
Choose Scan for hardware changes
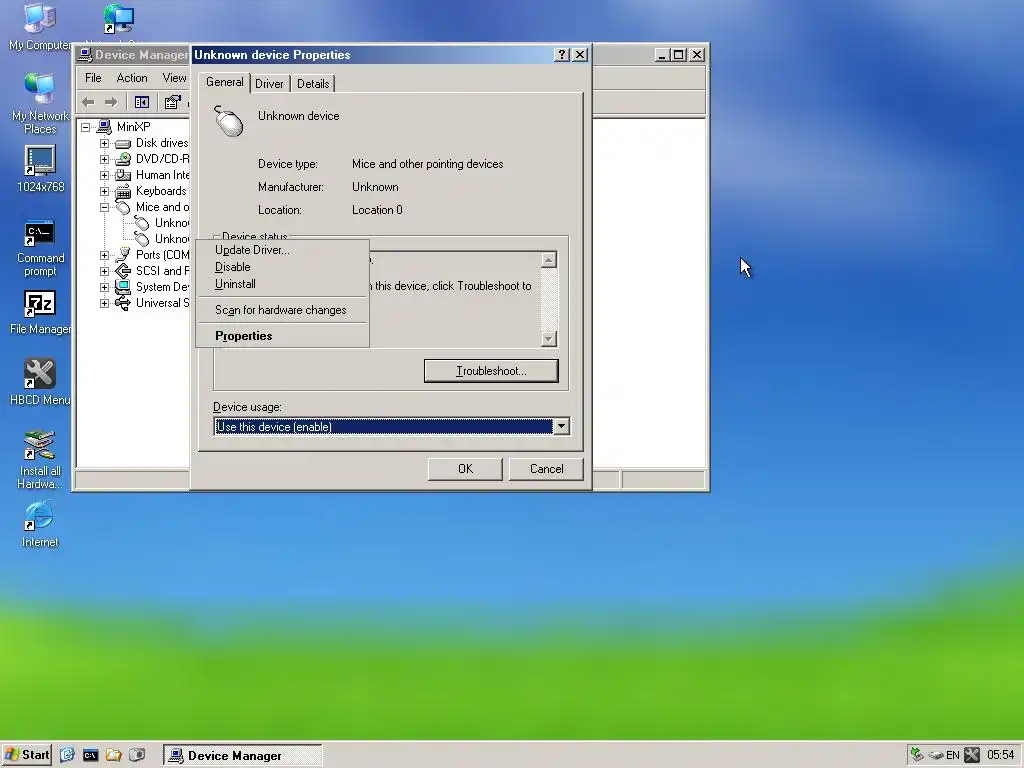coord(282,310)
